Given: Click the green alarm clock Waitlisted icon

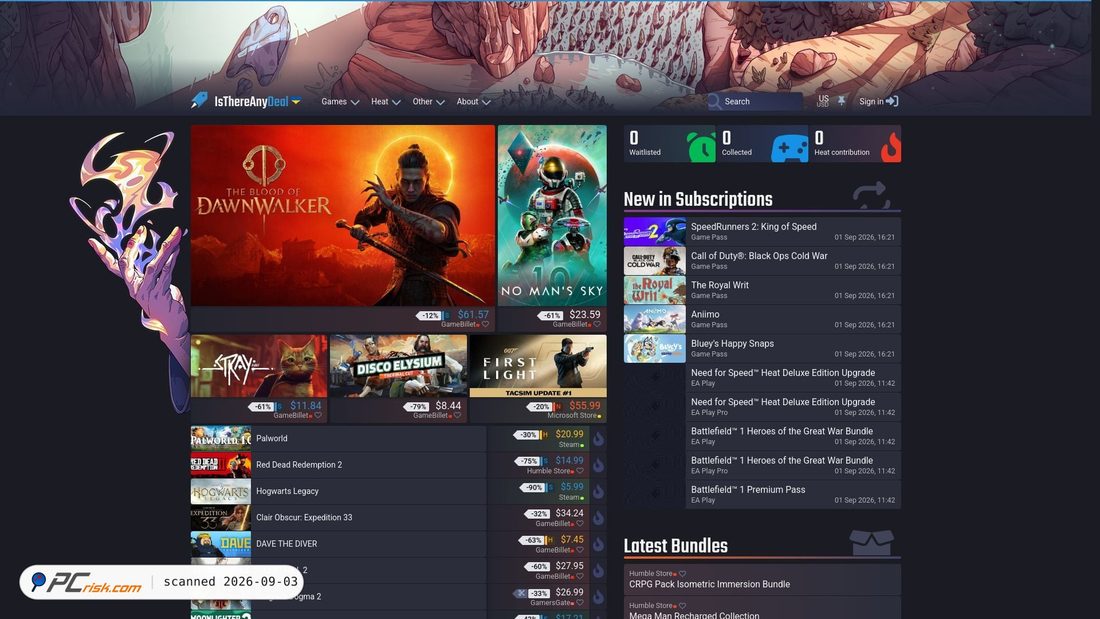Looking at the screenshot, I should (701, 147).
